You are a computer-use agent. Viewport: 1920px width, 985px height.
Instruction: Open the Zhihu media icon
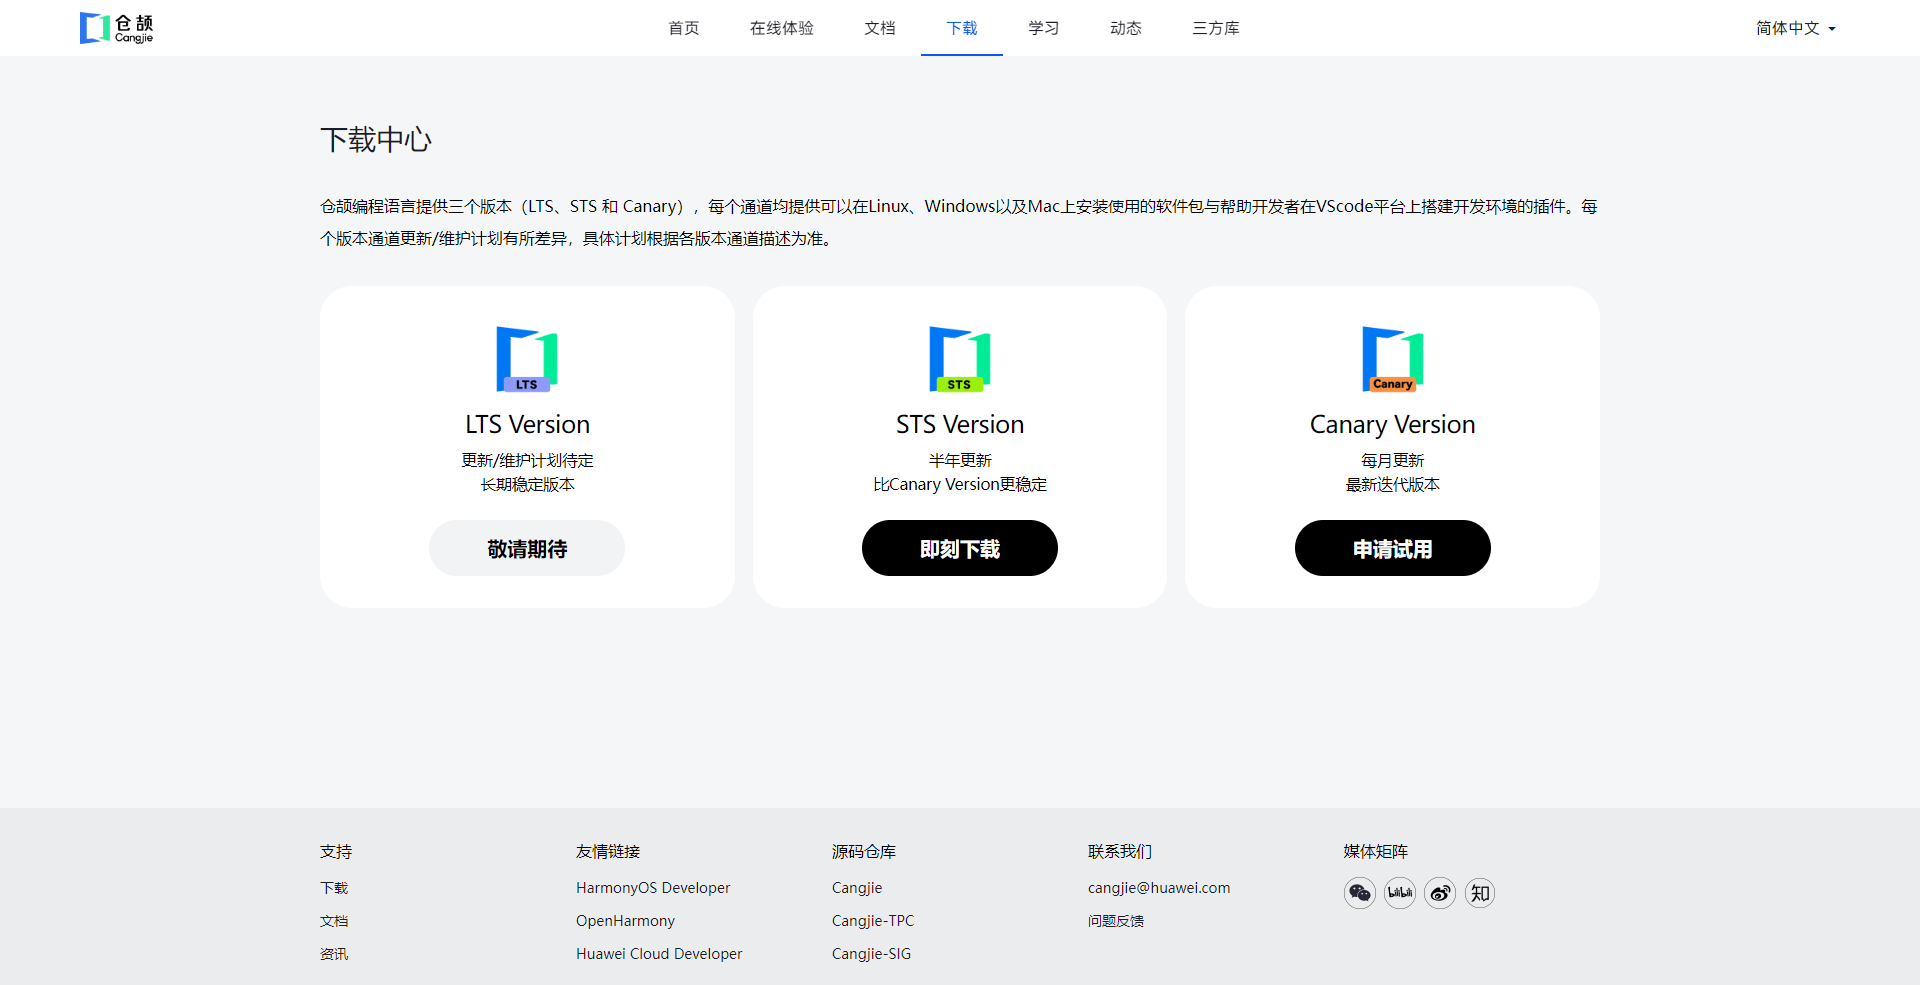[1480, 893]
